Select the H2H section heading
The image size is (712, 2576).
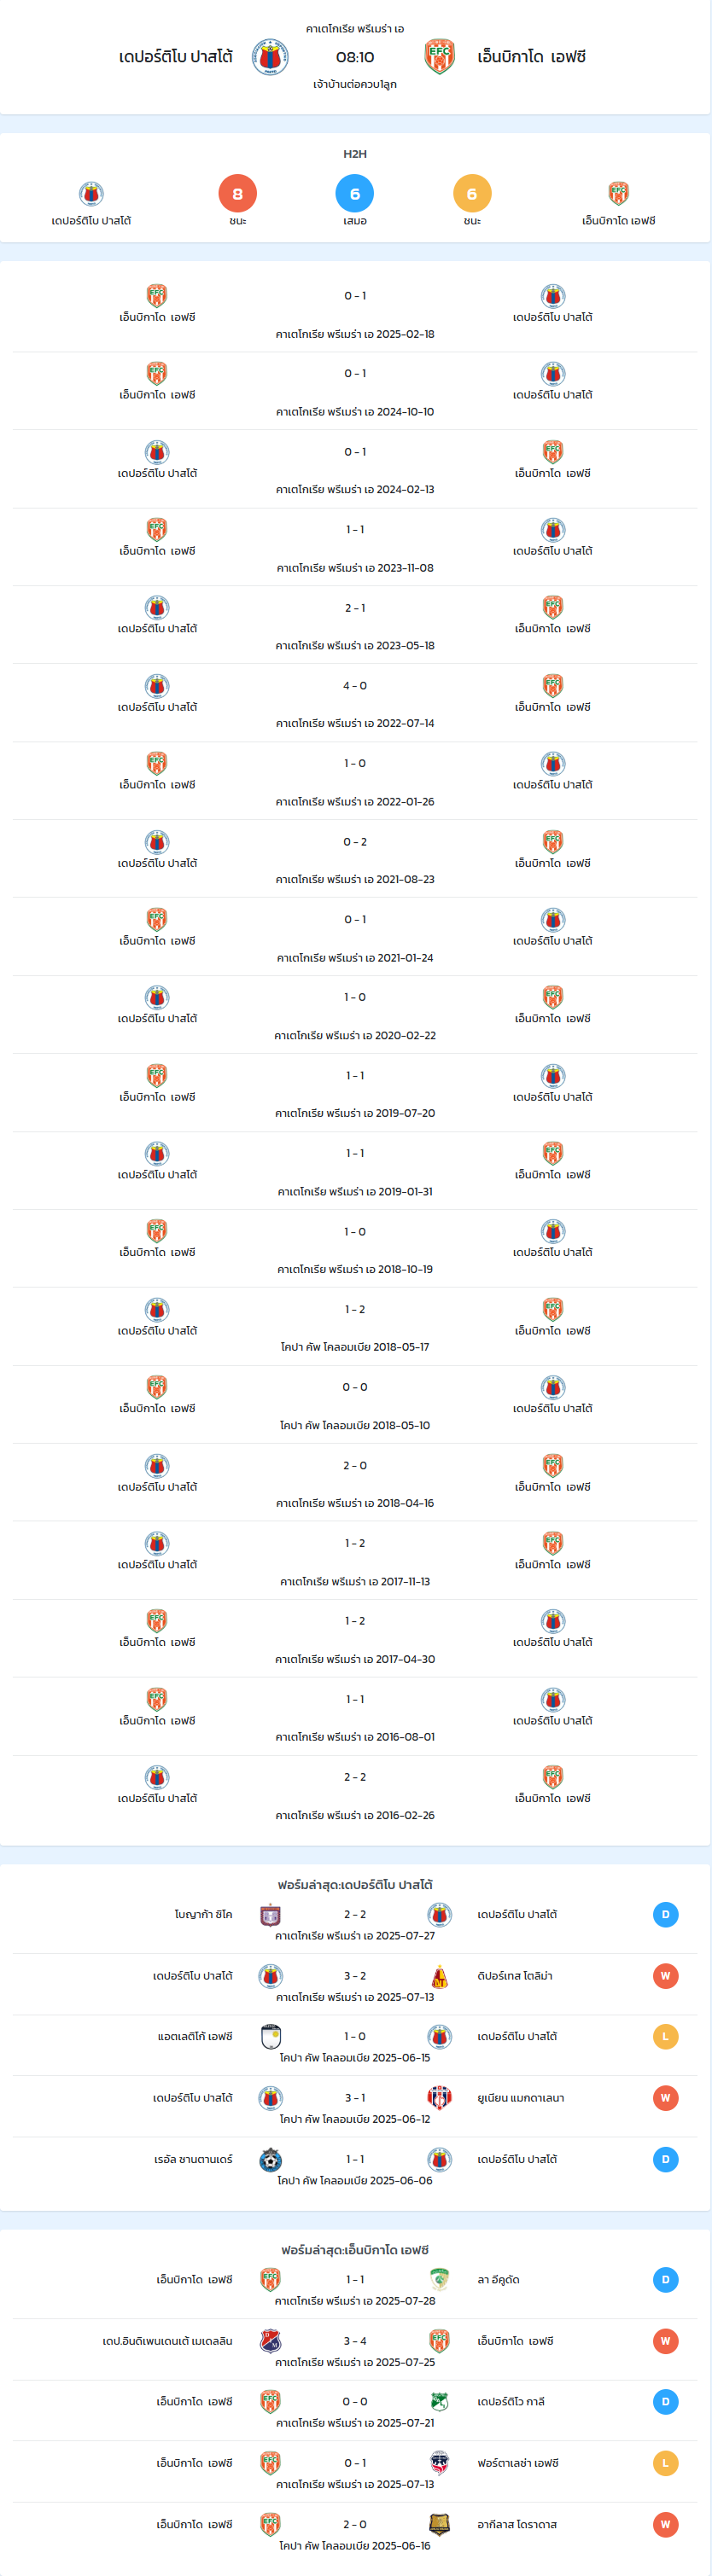[355, 154]
